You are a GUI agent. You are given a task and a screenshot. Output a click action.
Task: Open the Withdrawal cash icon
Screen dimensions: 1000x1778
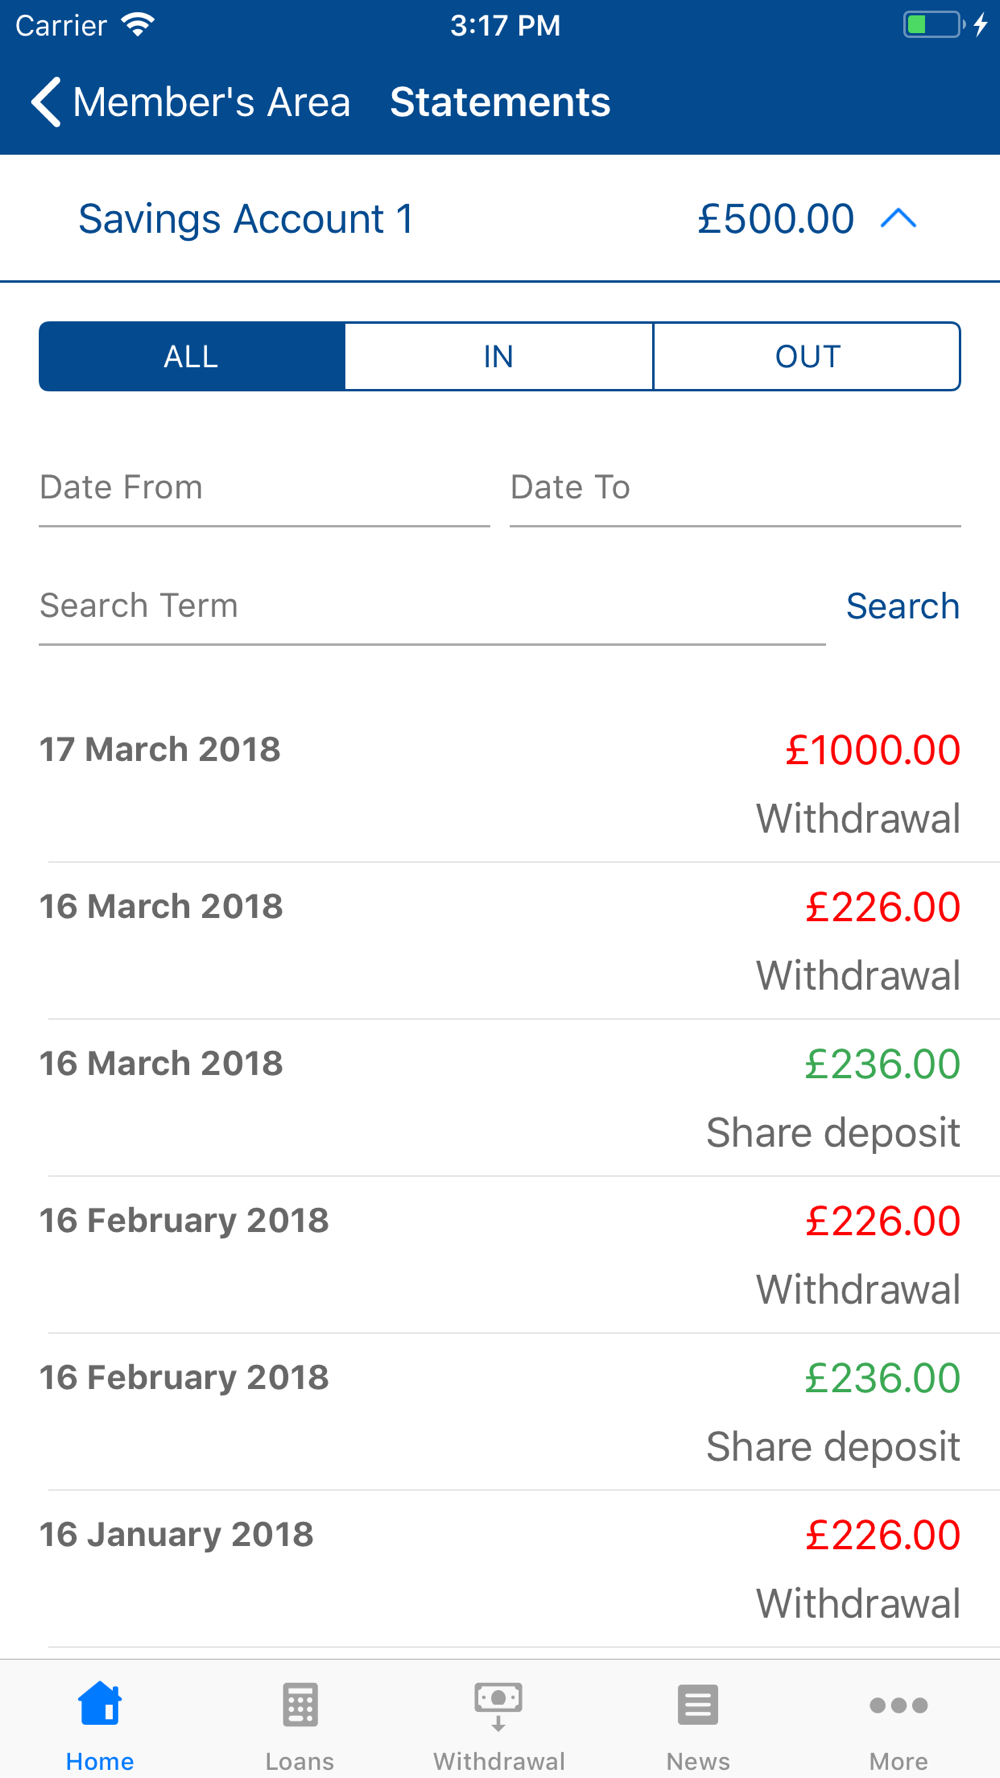coord(498,1706)
